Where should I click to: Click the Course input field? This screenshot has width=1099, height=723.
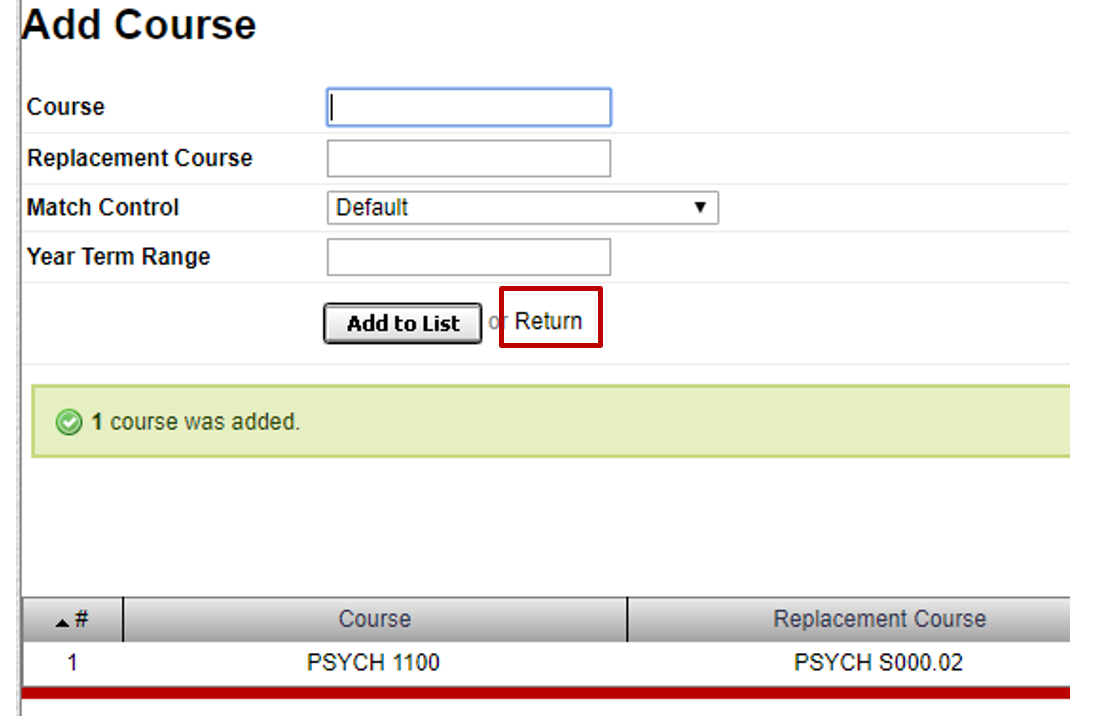point(469,107)
